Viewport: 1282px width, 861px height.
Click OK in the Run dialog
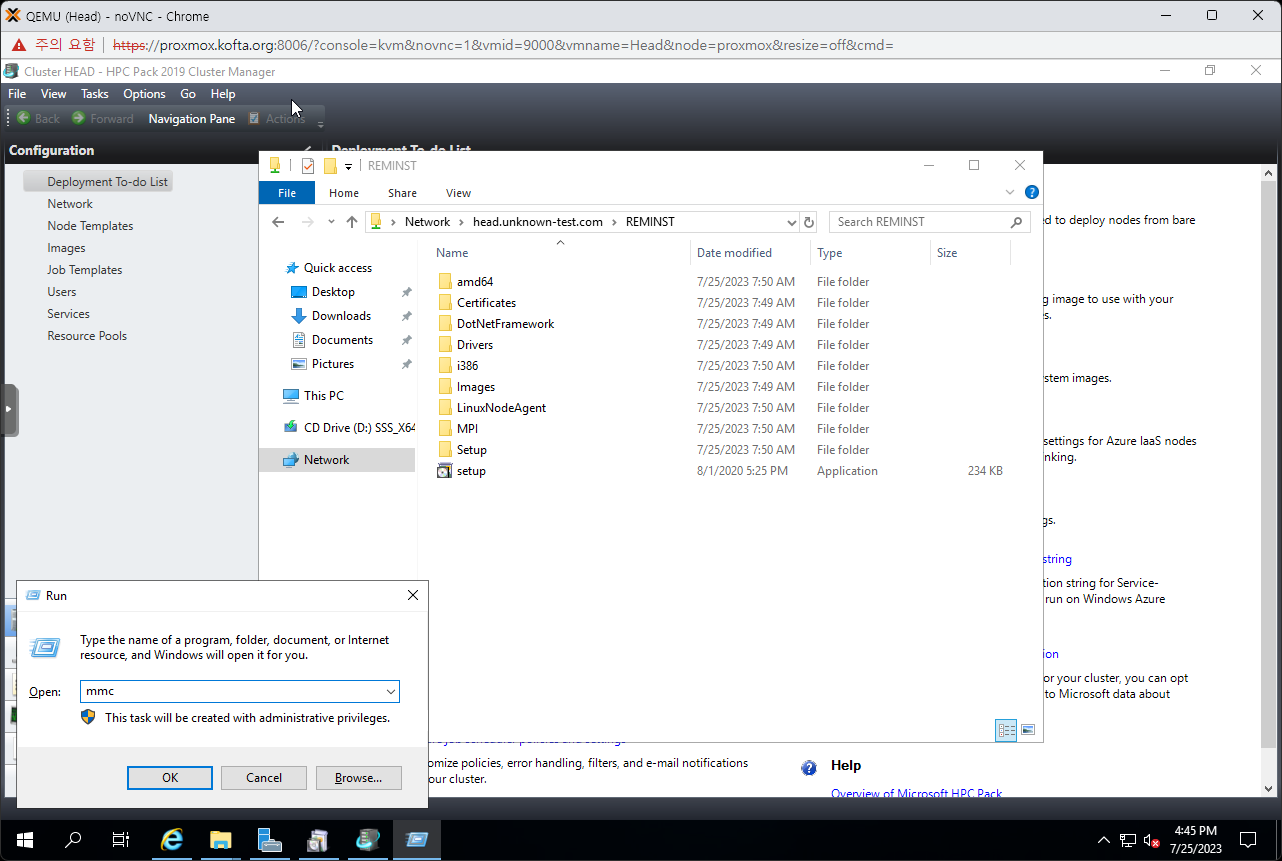170,778
